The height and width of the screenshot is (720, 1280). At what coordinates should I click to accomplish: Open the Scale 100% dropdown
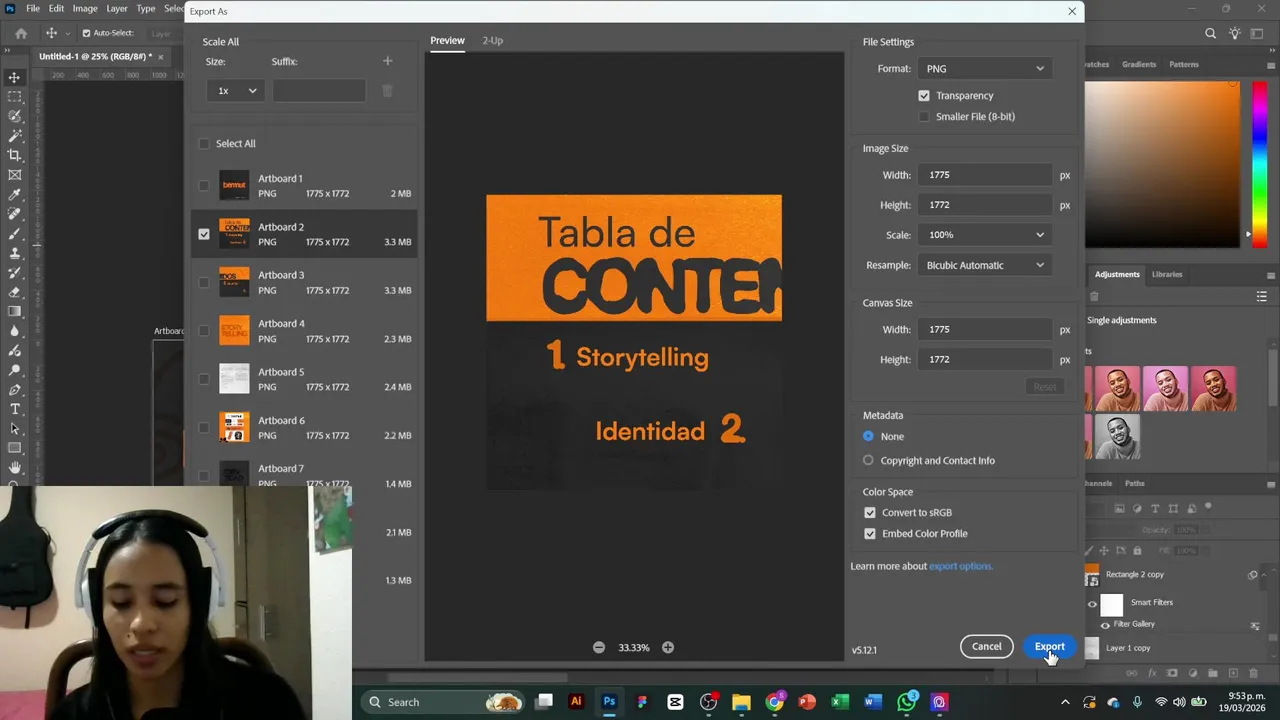985,235
